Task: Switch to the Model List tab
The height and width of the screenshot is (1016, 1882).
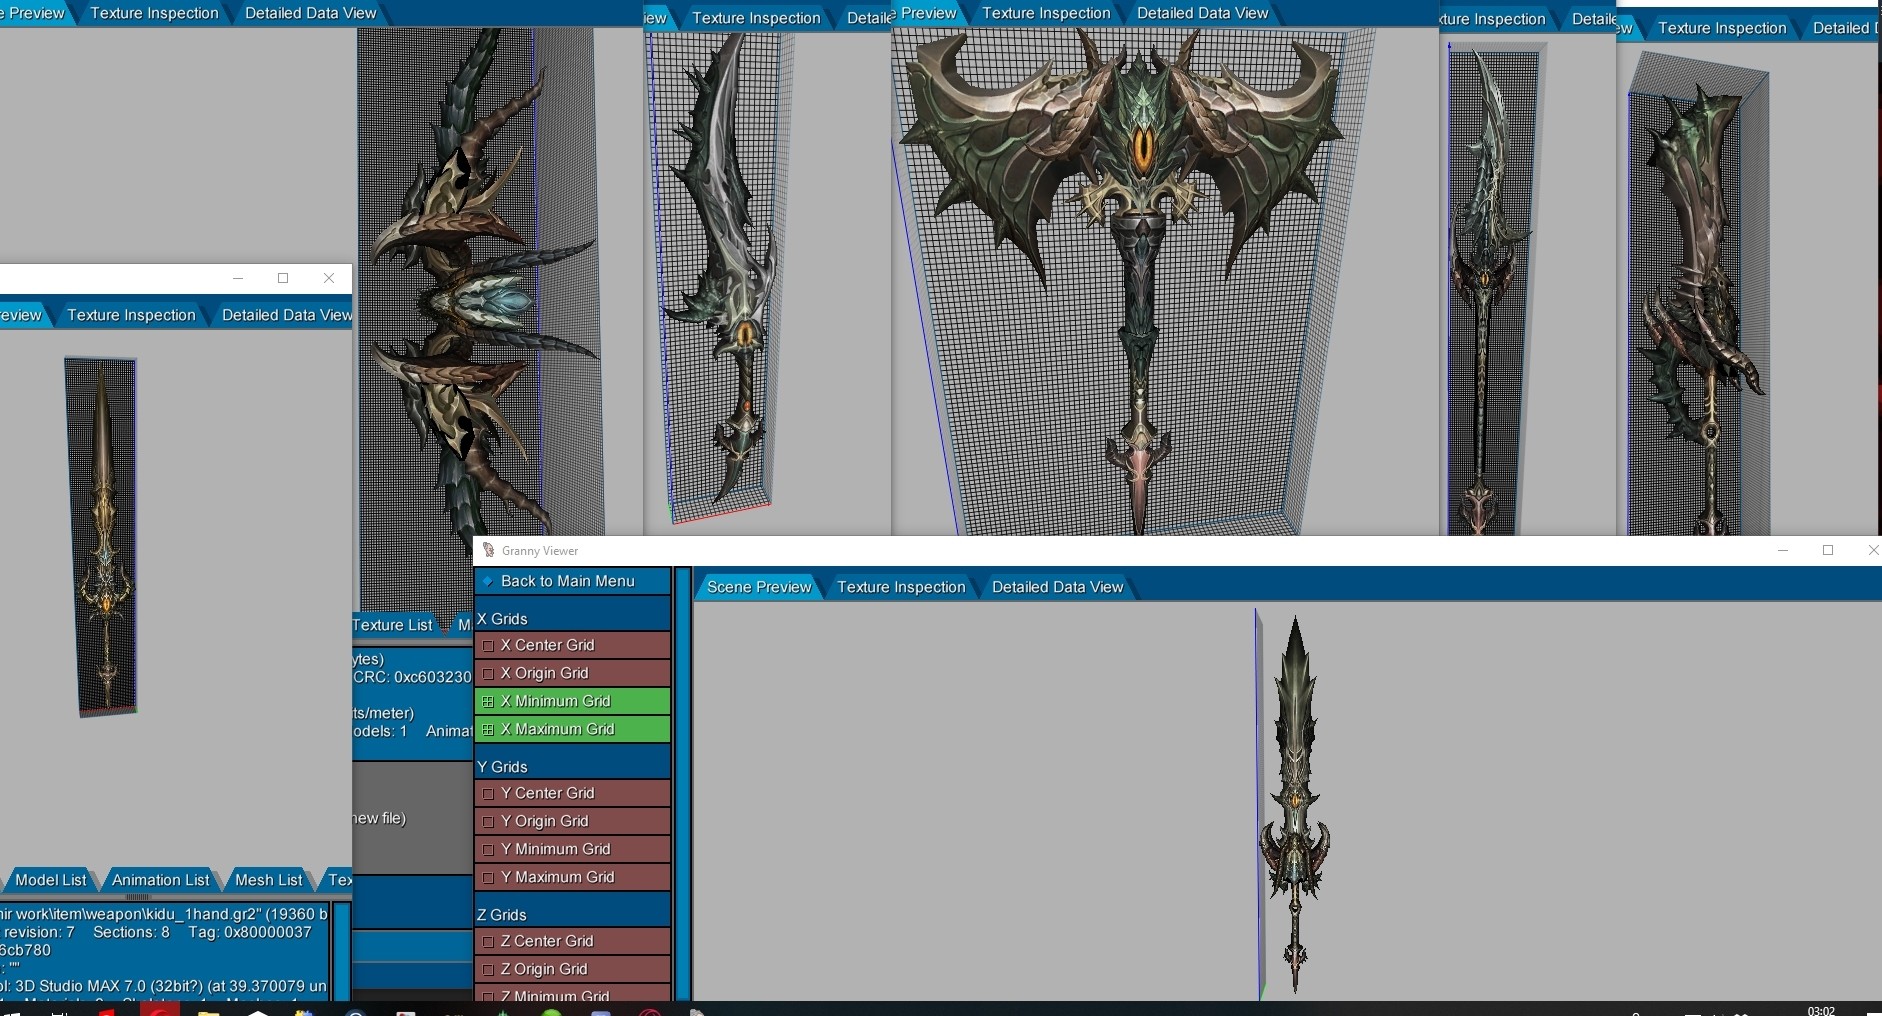Action: point(50,880)
